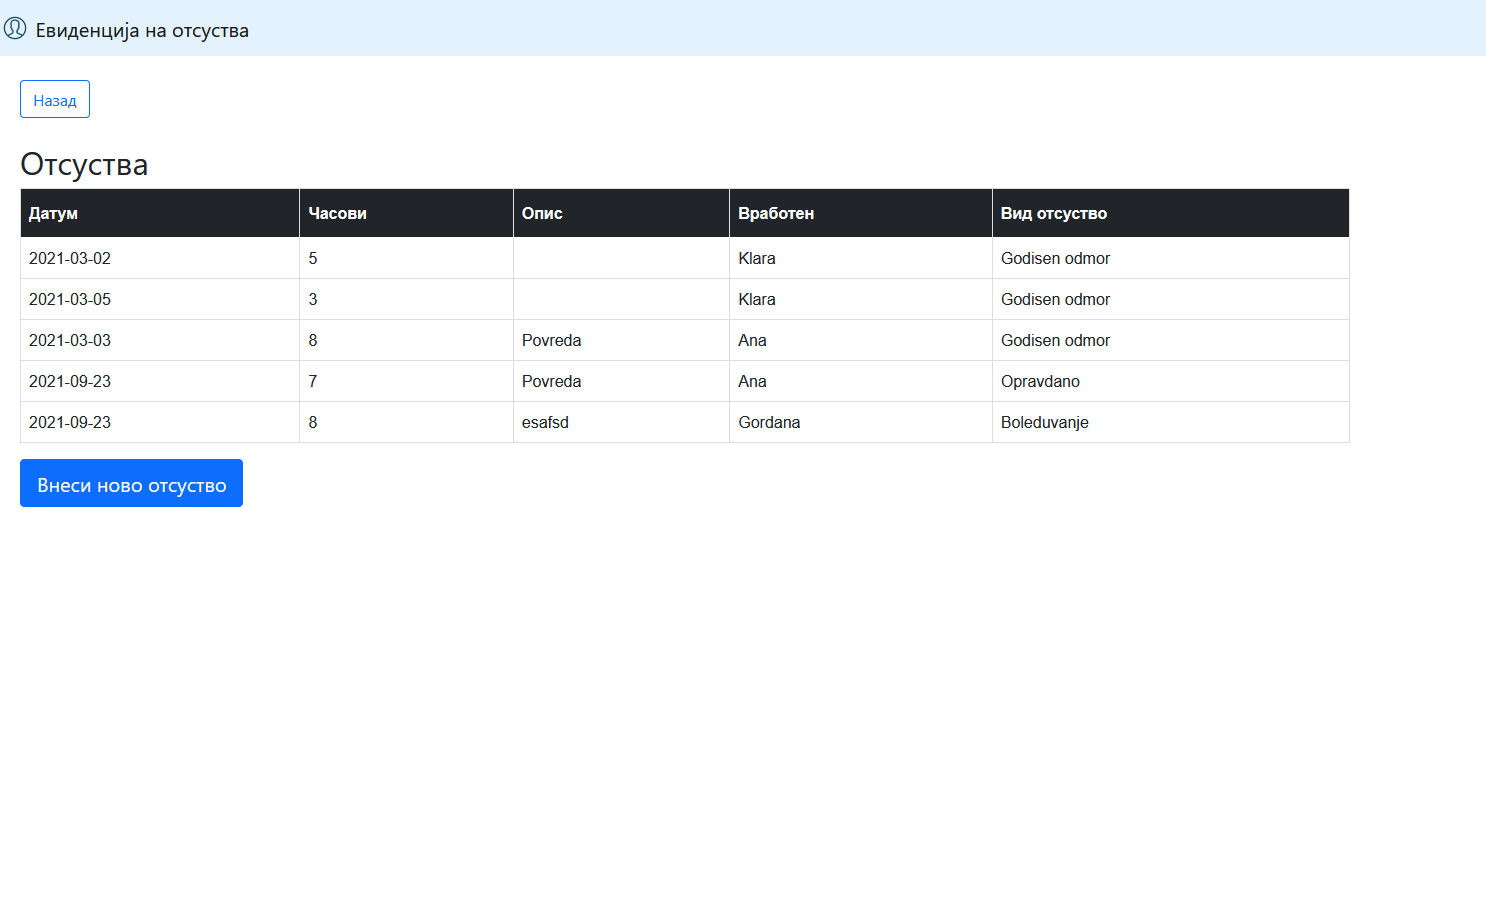Viewport: 1486px width, 898px height.
Task: Click the Назад back button
Action: [x=55, y=100]
